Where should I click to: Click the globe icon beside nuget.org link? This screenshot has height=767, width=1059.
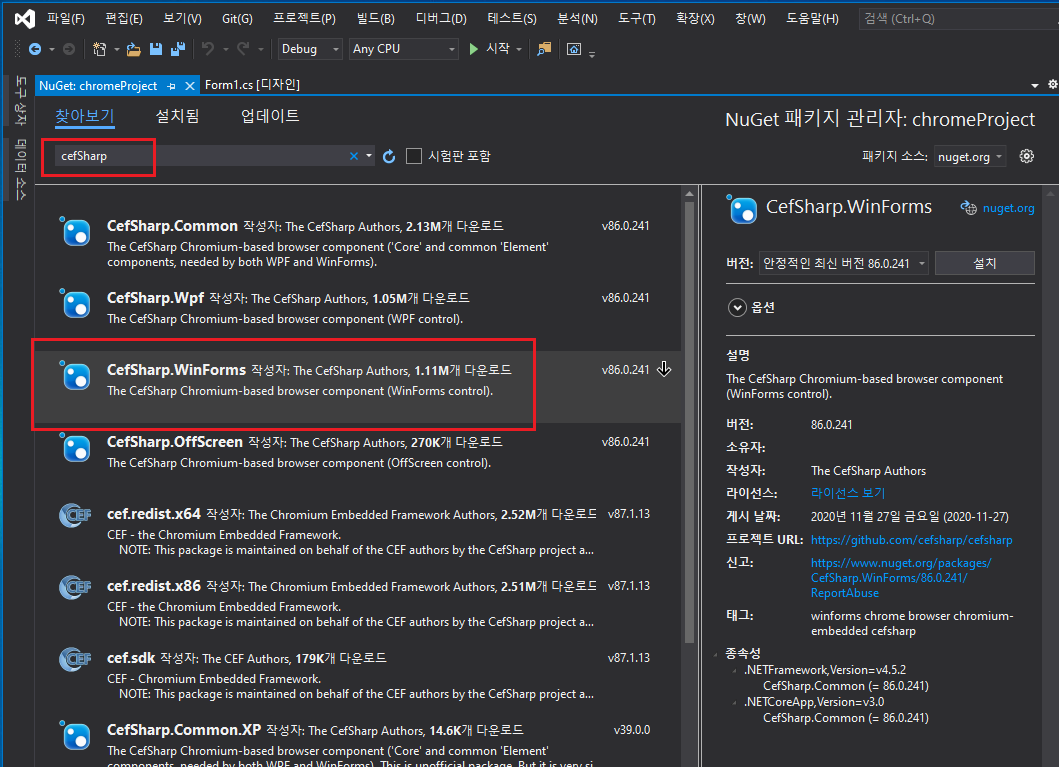[x=968, y=208]
